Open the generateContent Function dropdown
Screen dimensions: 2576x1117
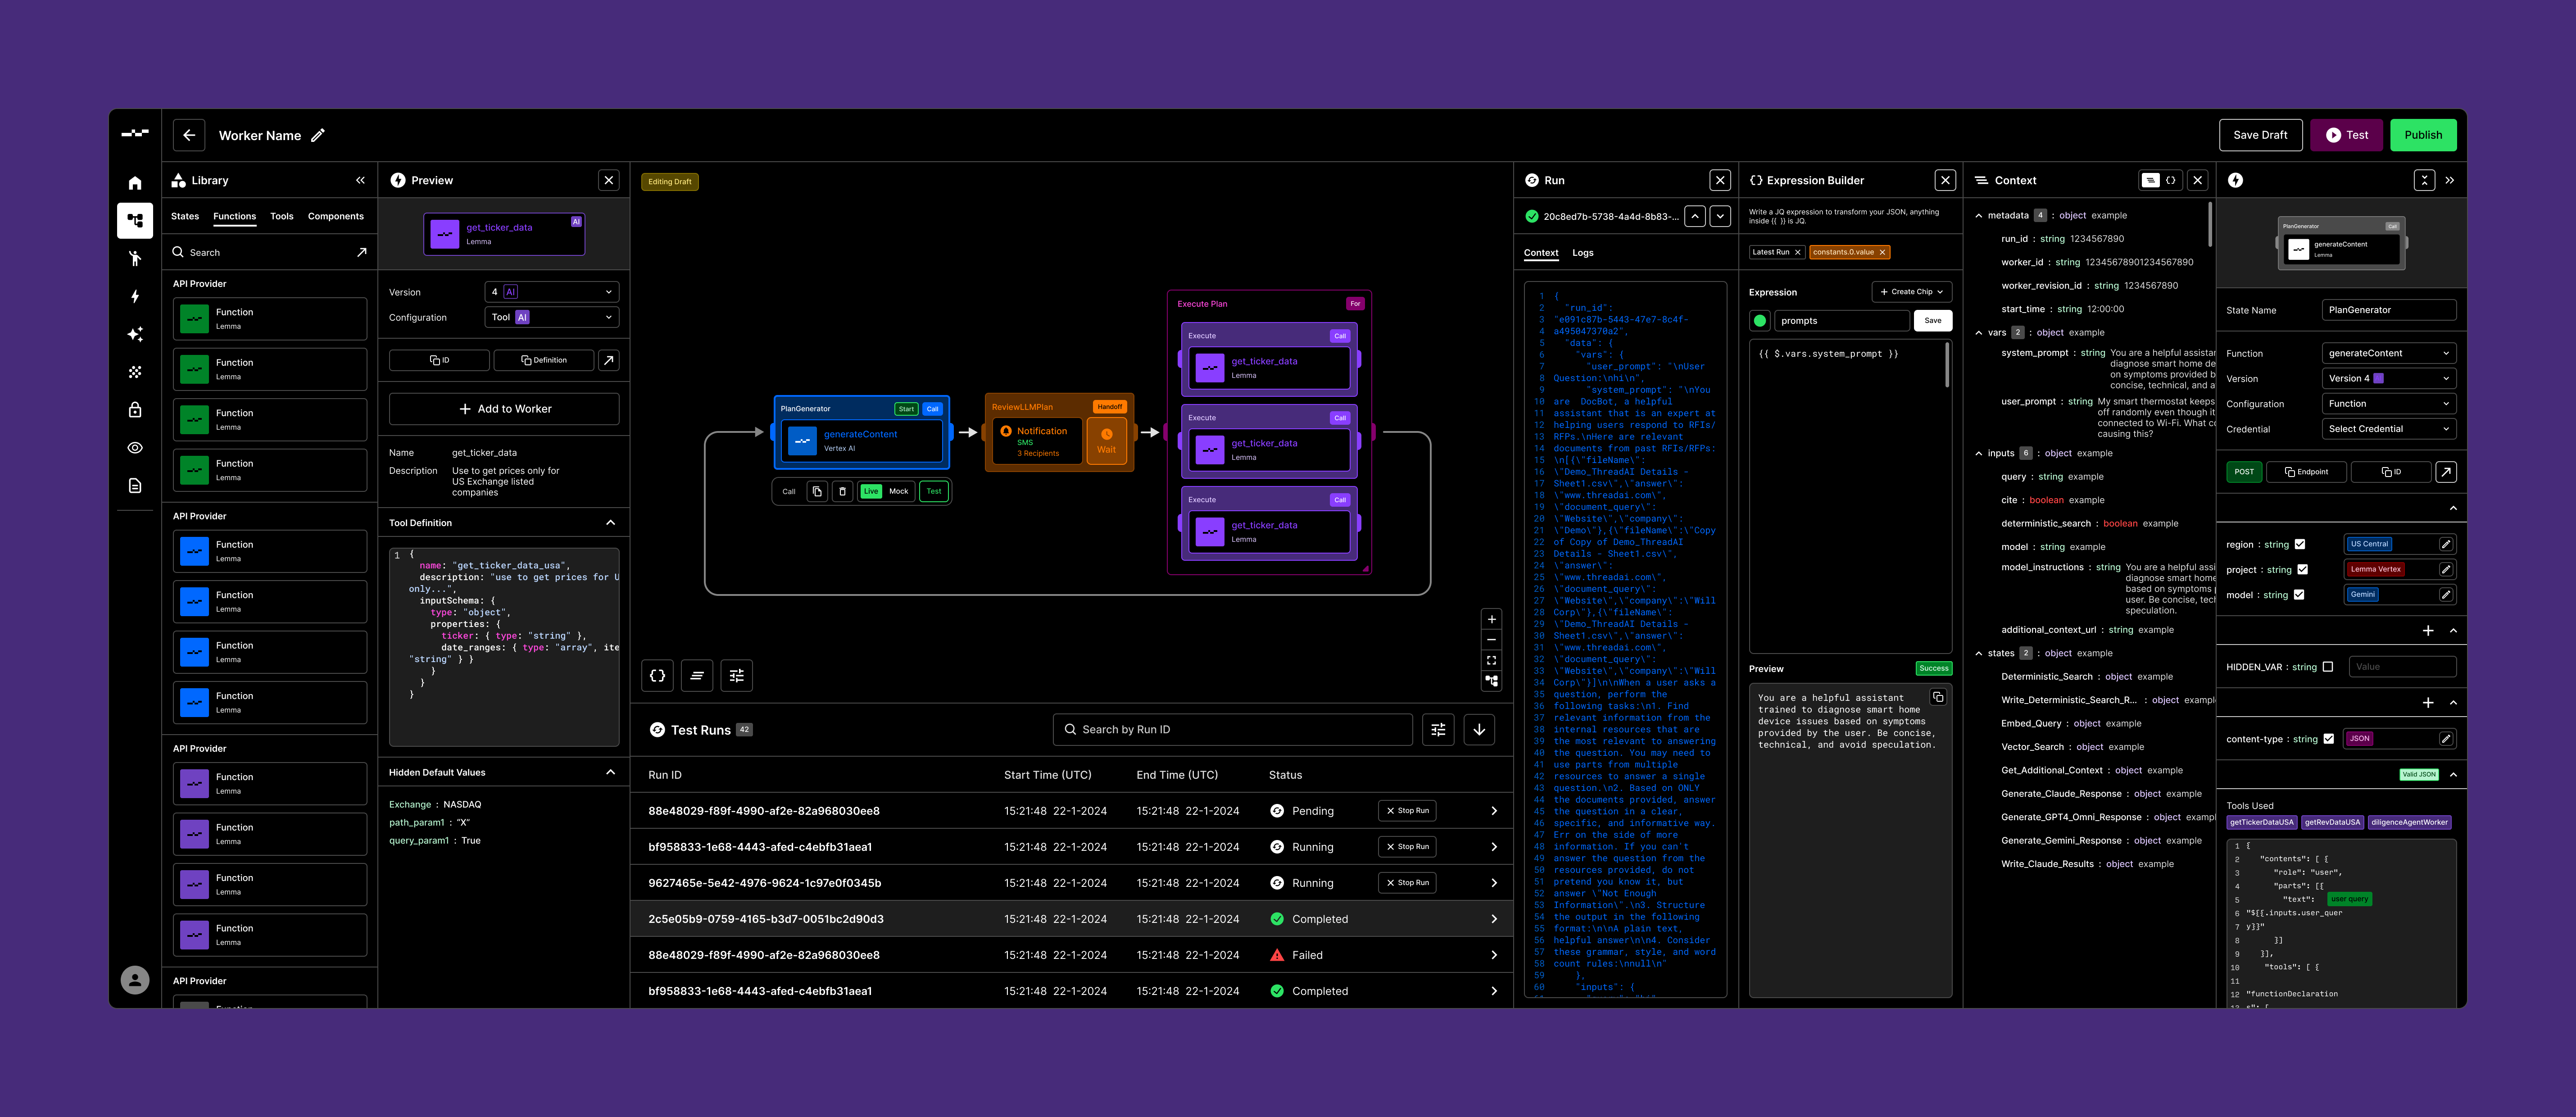(x=2389, y=353)
